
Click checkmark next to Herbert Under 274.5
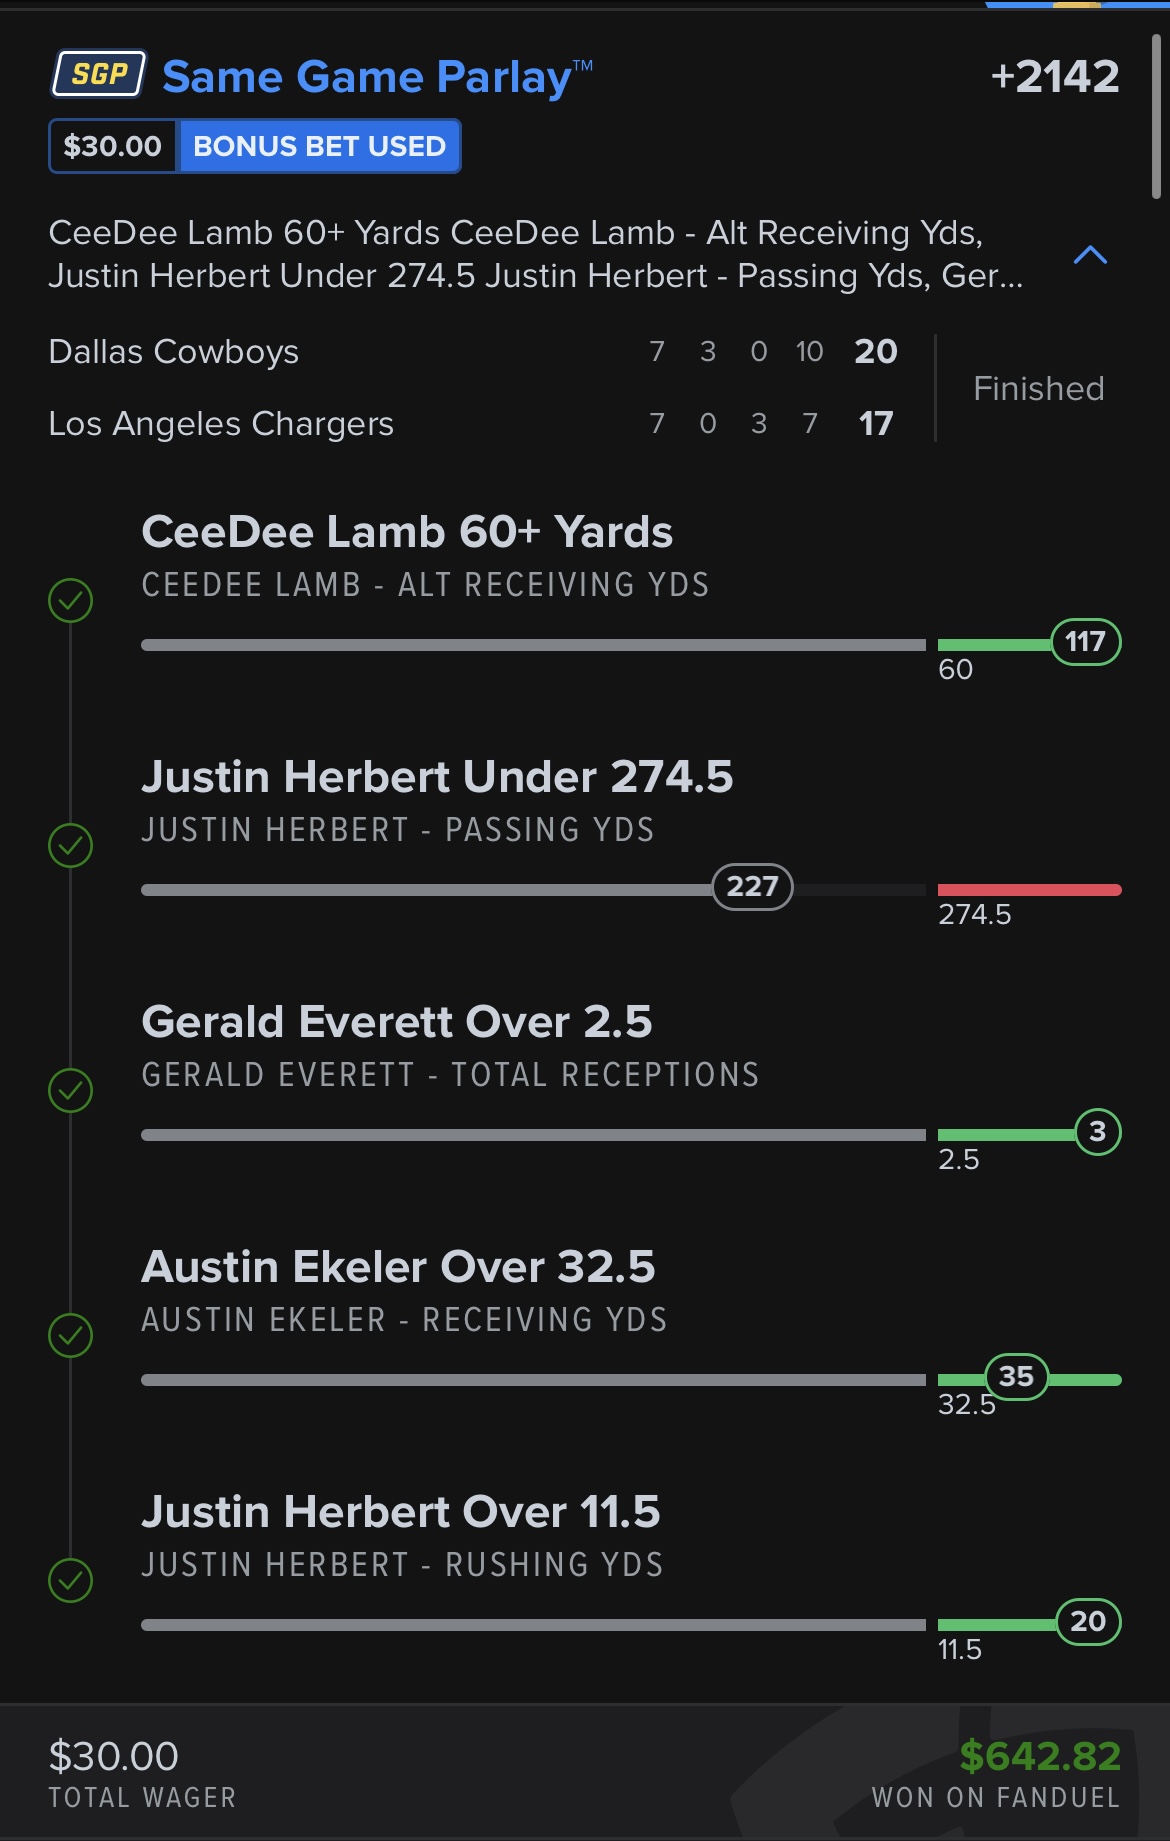click(71, 846)
